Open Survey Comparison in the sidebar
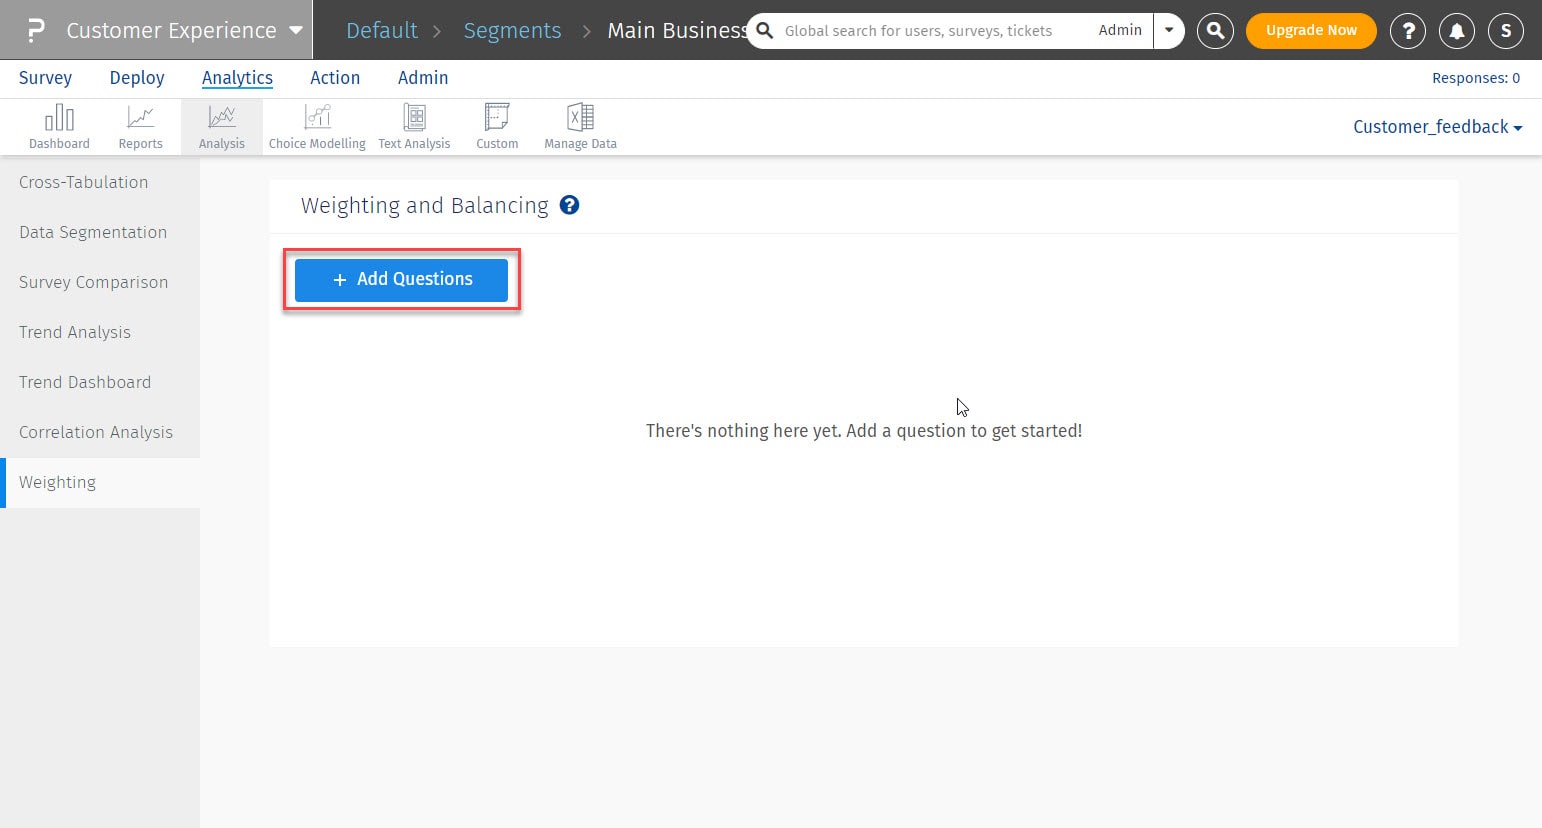This screenshot has width=1542, height=828. pyautogui.click(x=100, y=282)
